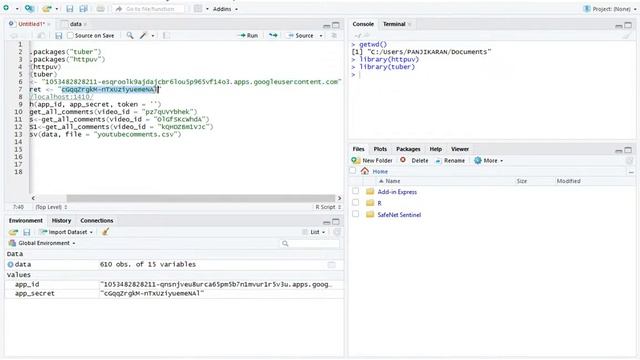Click the Compile Report notebook icon in editor toolbar
The height and width of the screenshot is (360, 640).
[166, 36]
